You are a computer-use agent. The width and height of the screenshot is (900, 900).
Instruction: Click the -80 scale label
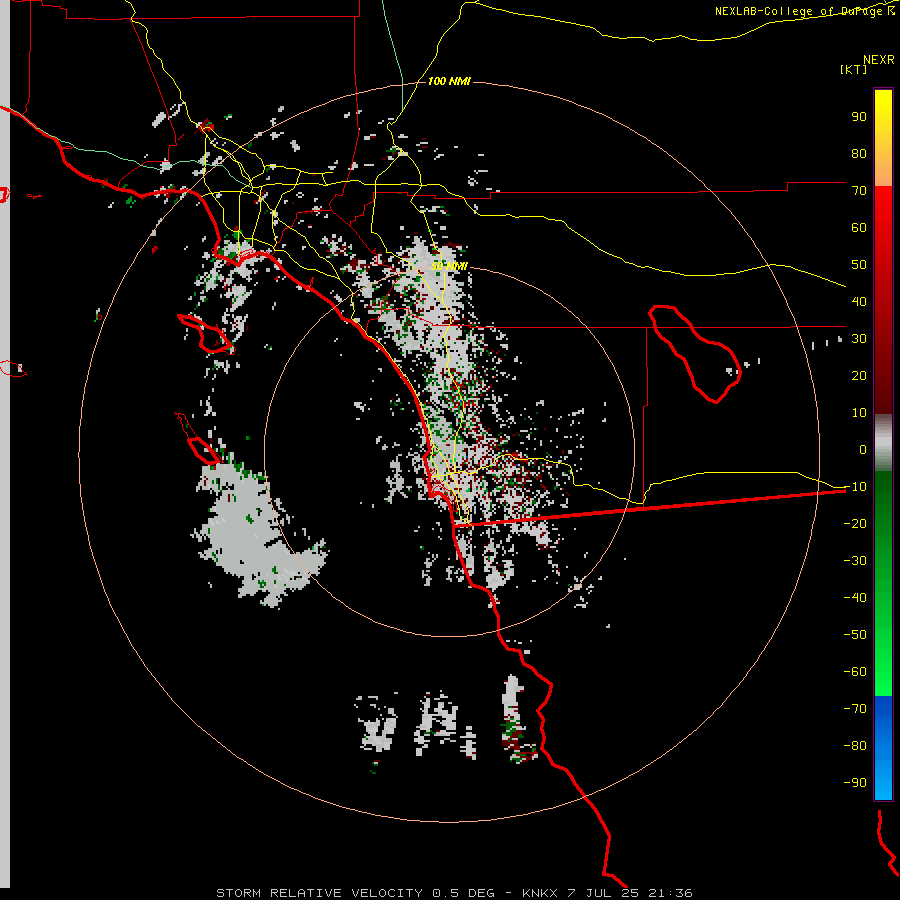855,746
